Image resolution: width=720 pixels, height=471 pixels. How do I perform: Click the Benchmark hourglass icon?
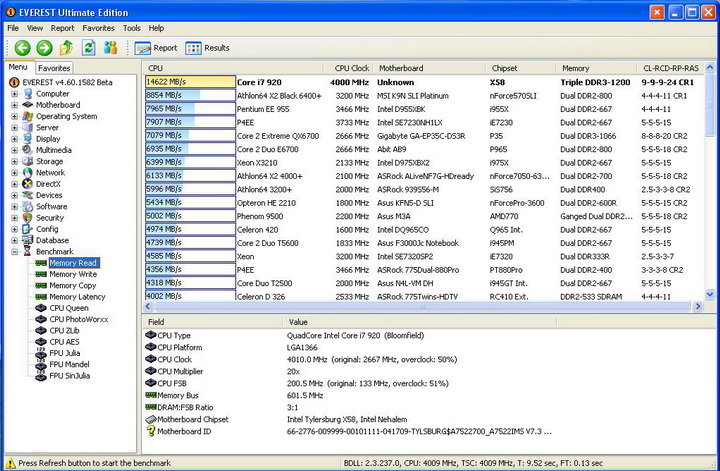pos(28,252)
